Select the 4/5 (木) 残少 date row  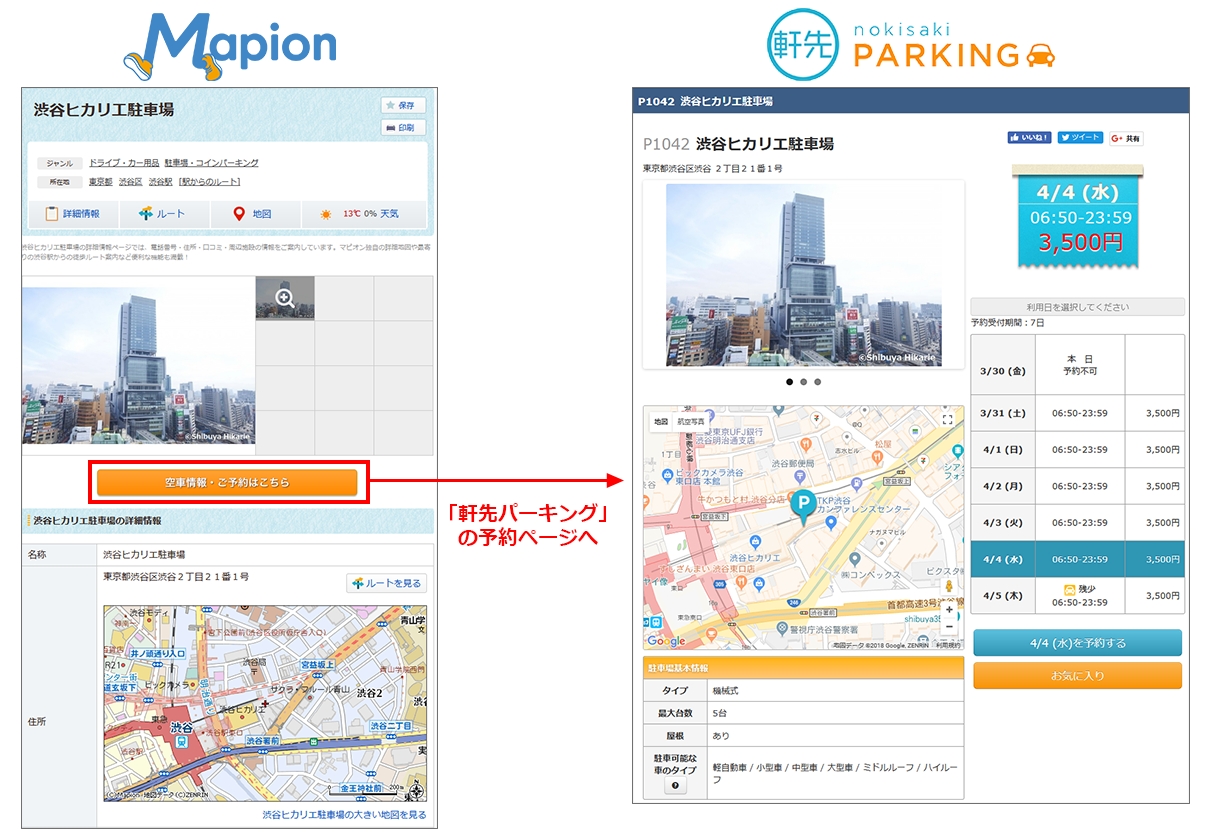point(1077,596)
